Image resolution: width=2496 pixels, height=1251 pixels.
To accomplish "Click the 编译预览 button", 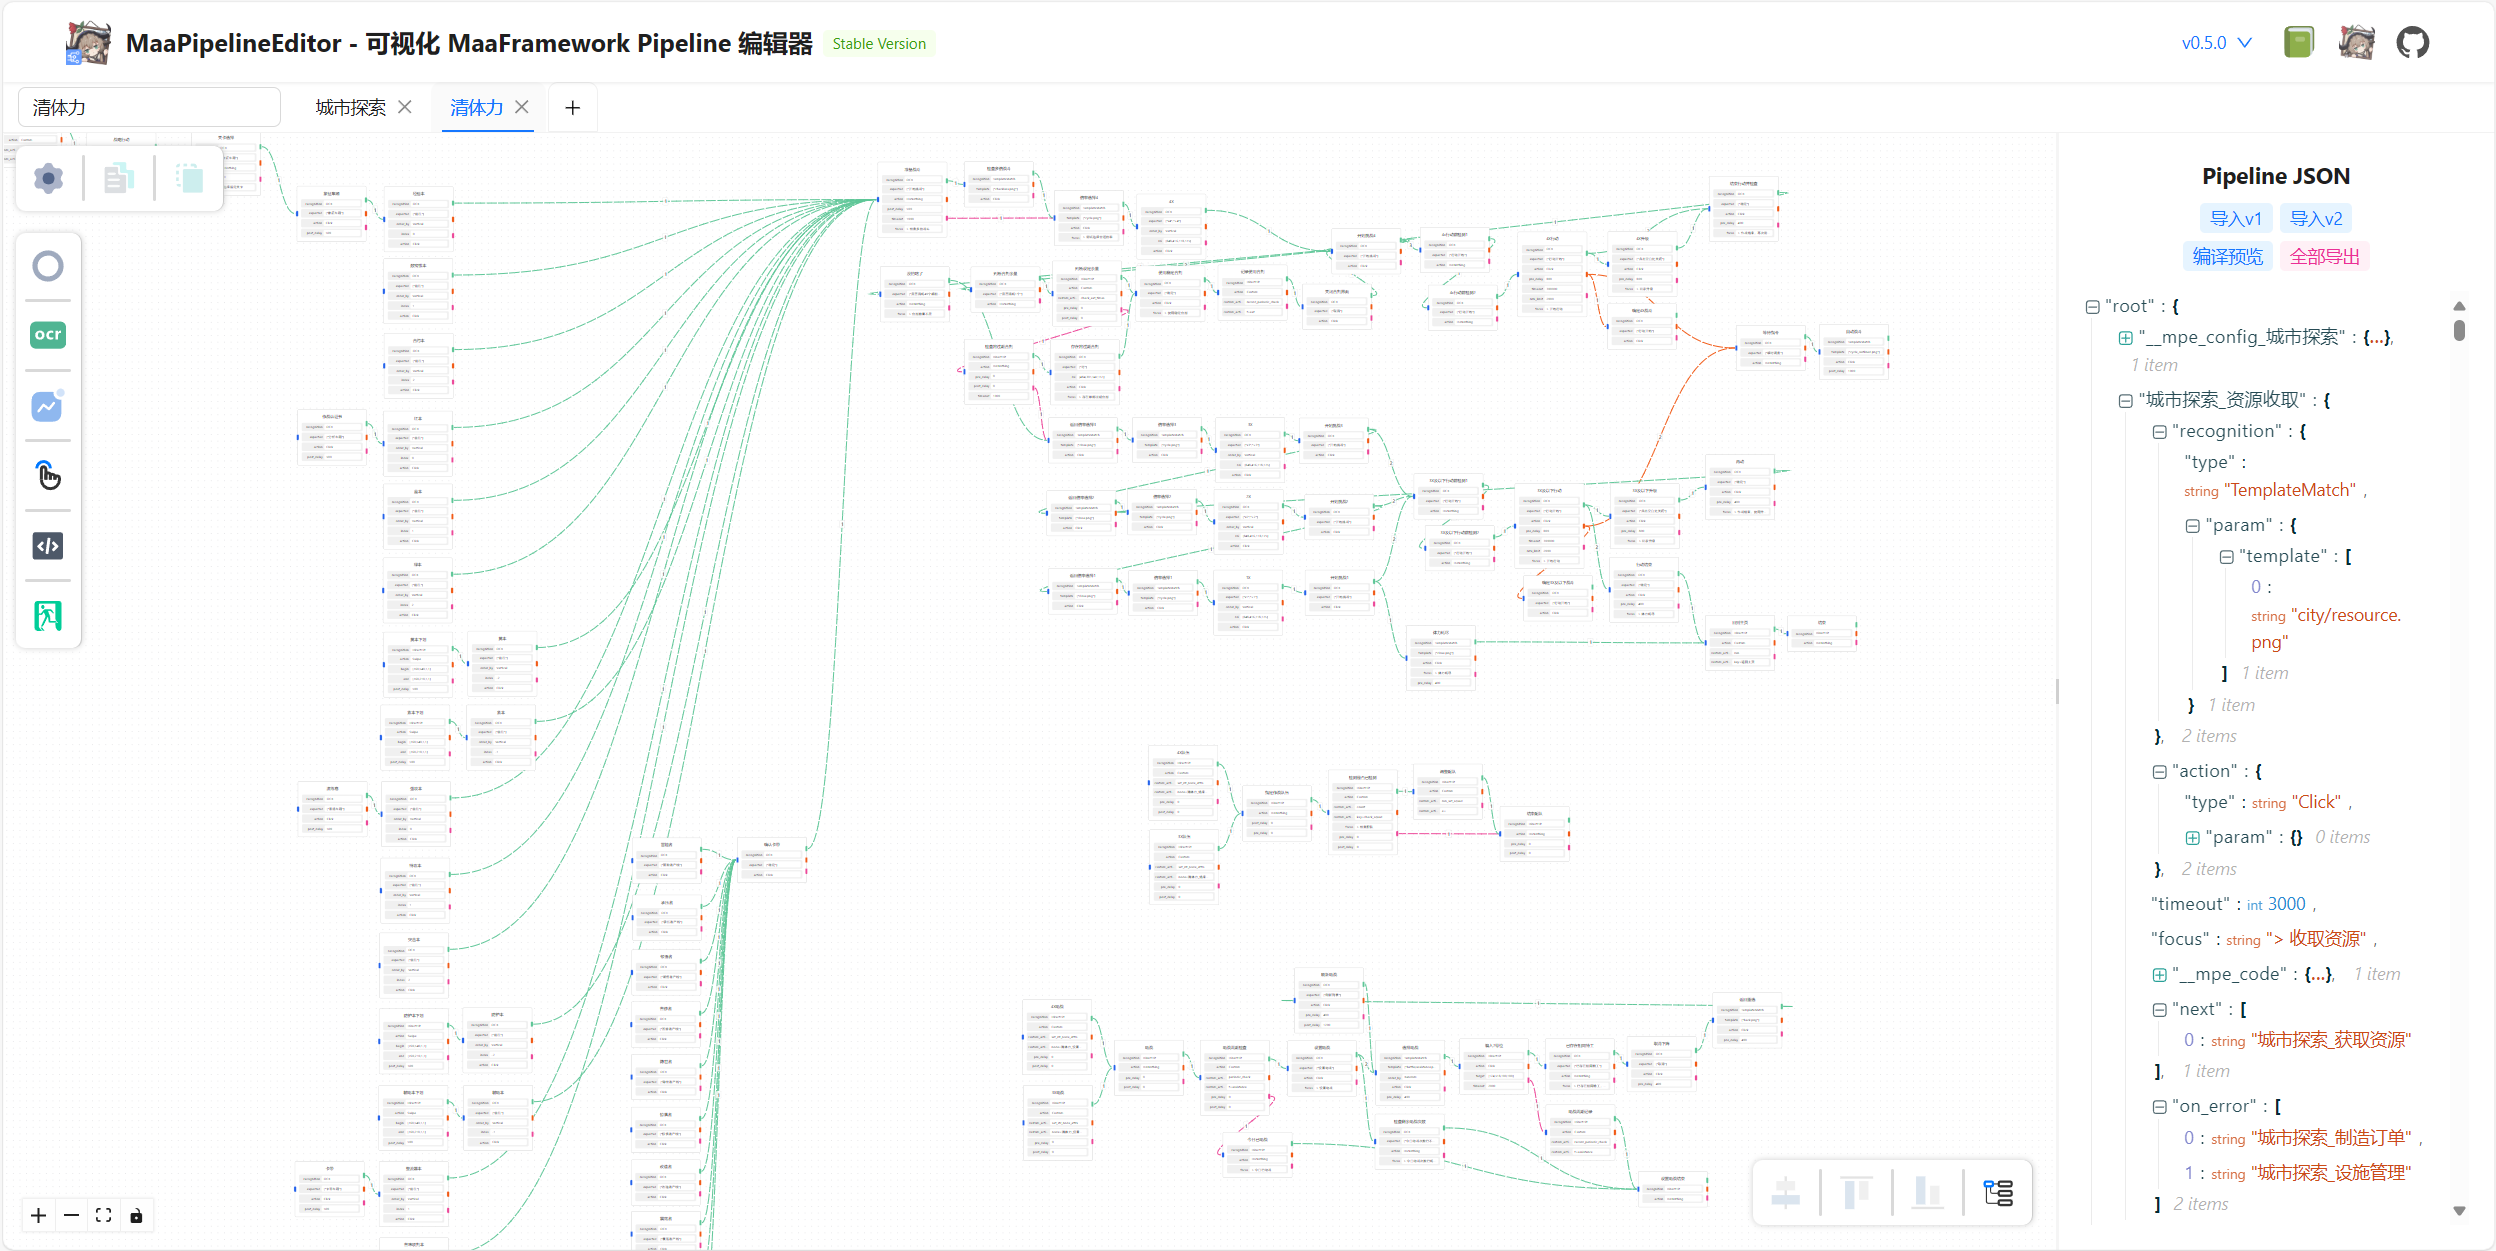I will click(x=2227, y=257).
